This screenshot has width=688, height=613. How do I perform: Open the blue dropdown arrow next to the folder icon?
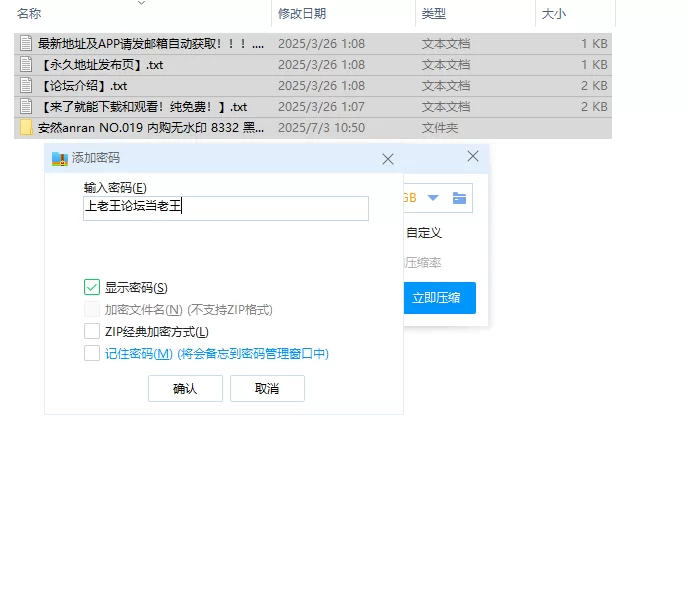pyautogui.click(x=433, y=198)
